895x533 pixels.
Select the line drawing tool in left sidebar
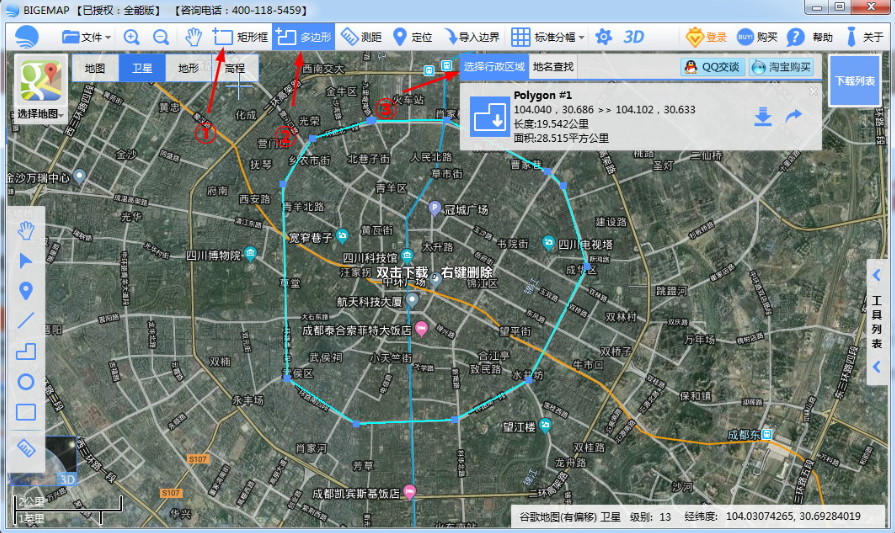click(26, 321)
